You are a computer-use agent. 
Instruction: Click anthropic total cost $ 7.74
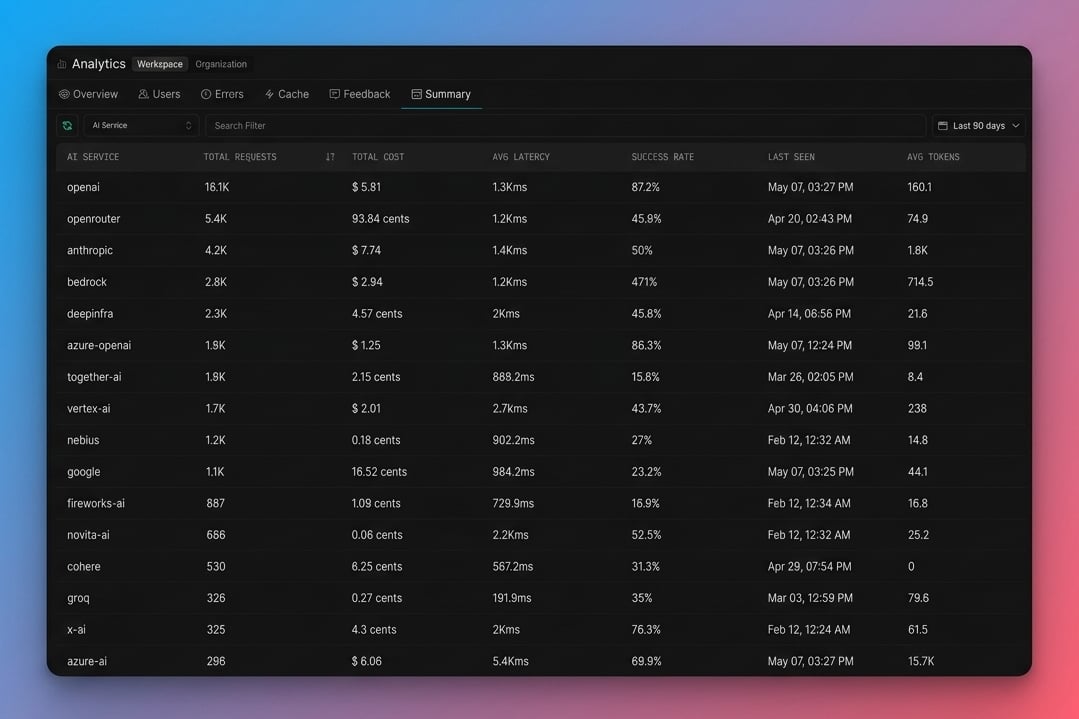tap(366, 250)
